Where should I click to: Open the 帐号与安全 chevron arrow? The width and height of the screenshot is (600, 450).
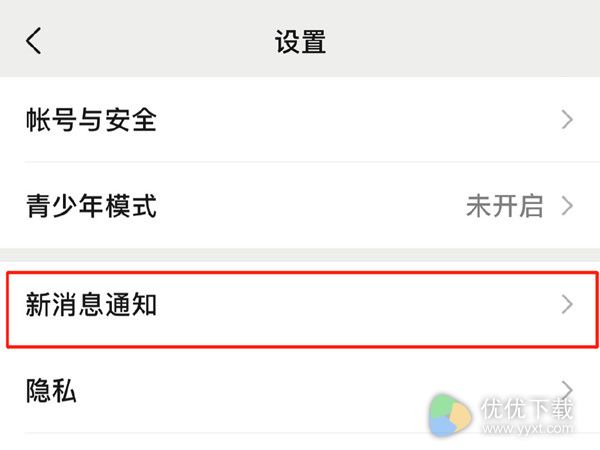point(567,120)
